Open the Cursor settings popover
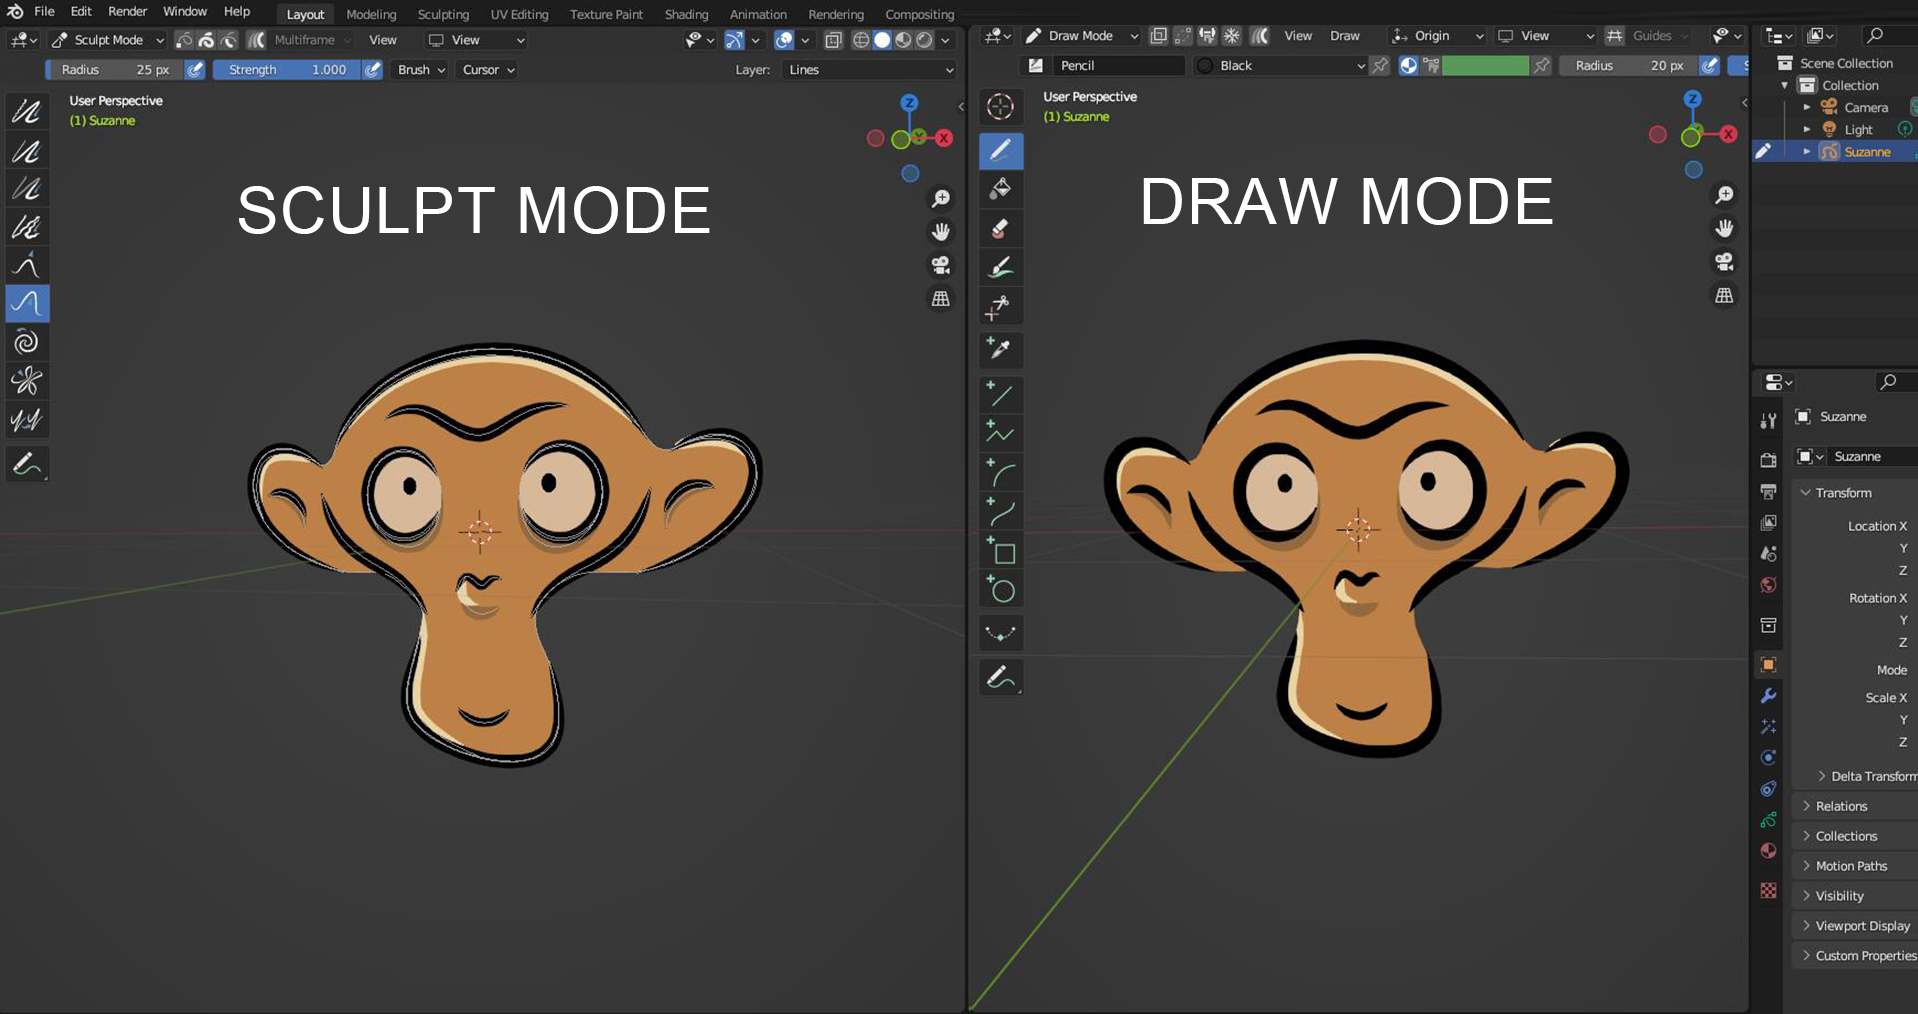1918x1014 pixels. point(488,70)
